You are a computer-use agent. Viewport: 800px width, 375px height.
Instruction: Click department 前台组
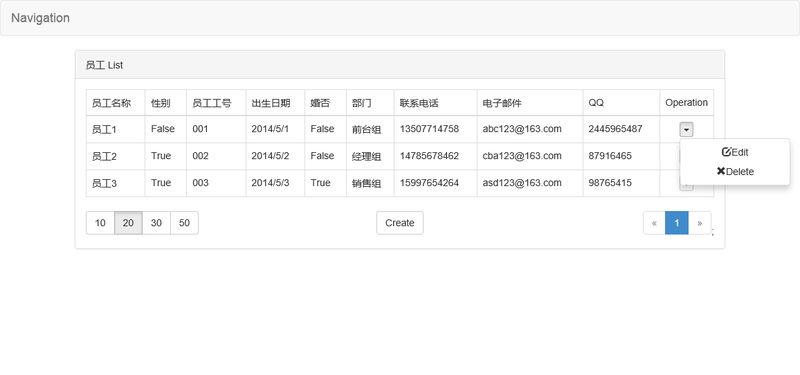coord(366,130)
